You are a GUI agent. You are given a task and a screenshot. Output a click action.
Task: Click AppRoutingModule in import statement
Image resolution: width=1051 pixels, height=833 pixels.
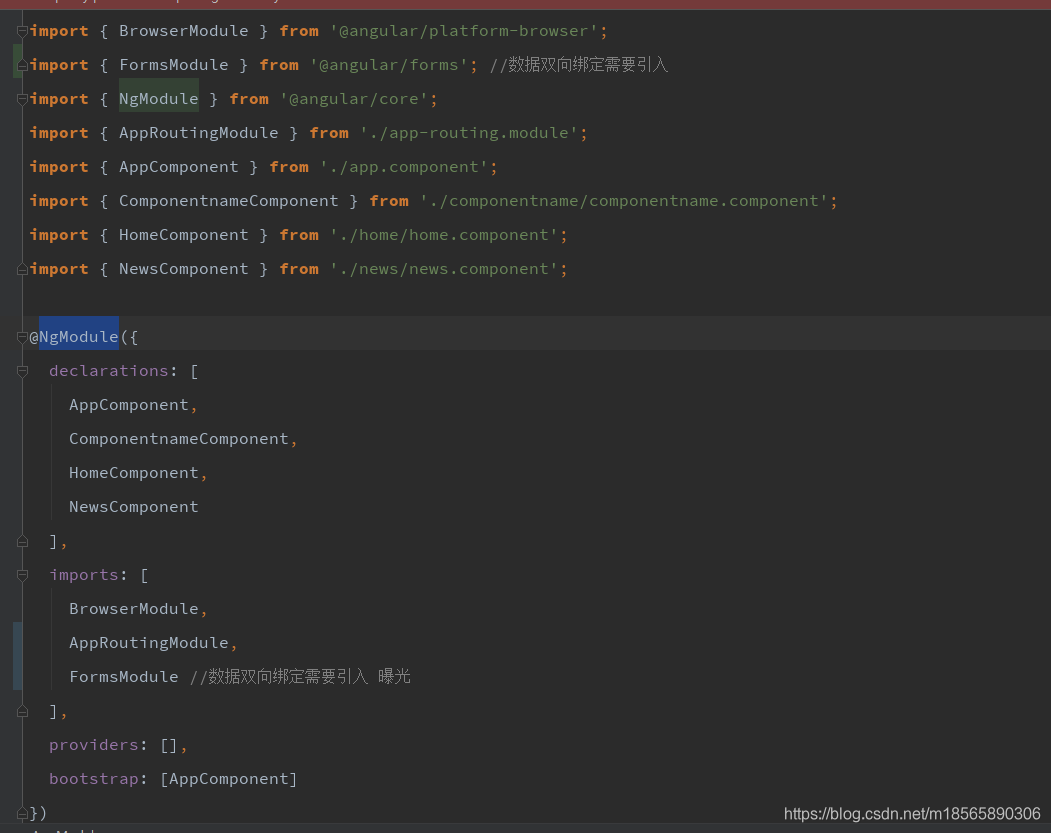click(x=198, y=133)
